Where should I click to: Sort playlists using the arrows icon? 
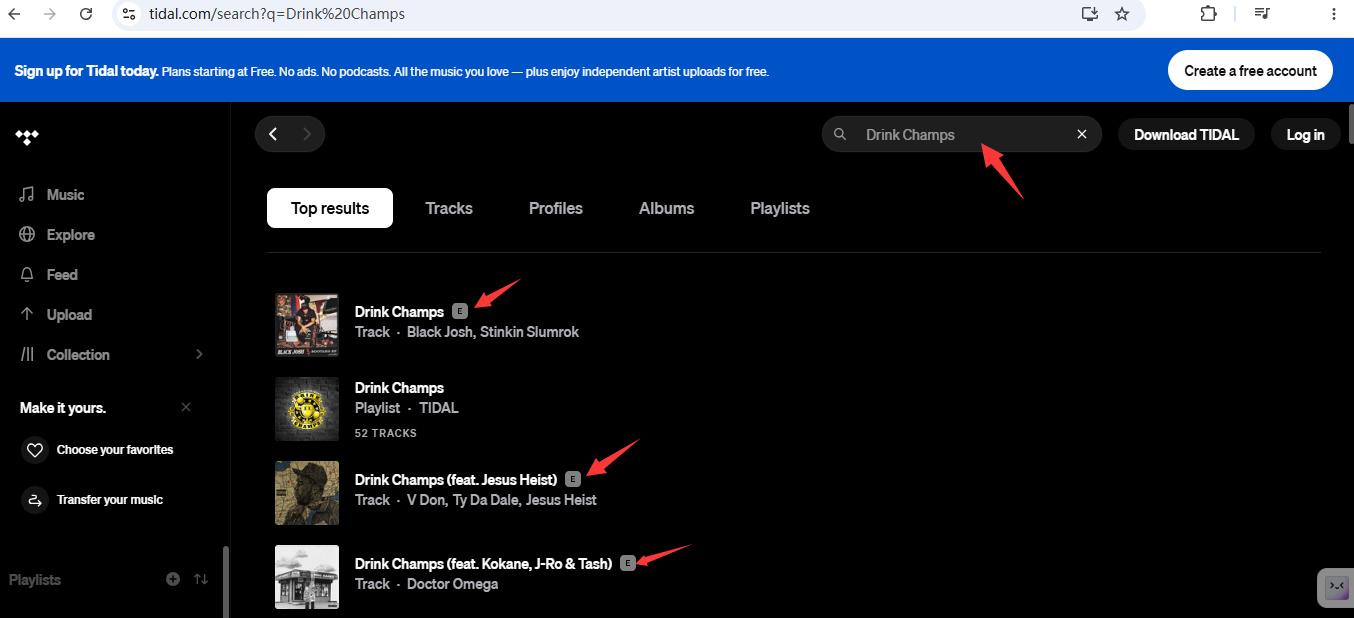pyautogui.click(x=201, y=579)
